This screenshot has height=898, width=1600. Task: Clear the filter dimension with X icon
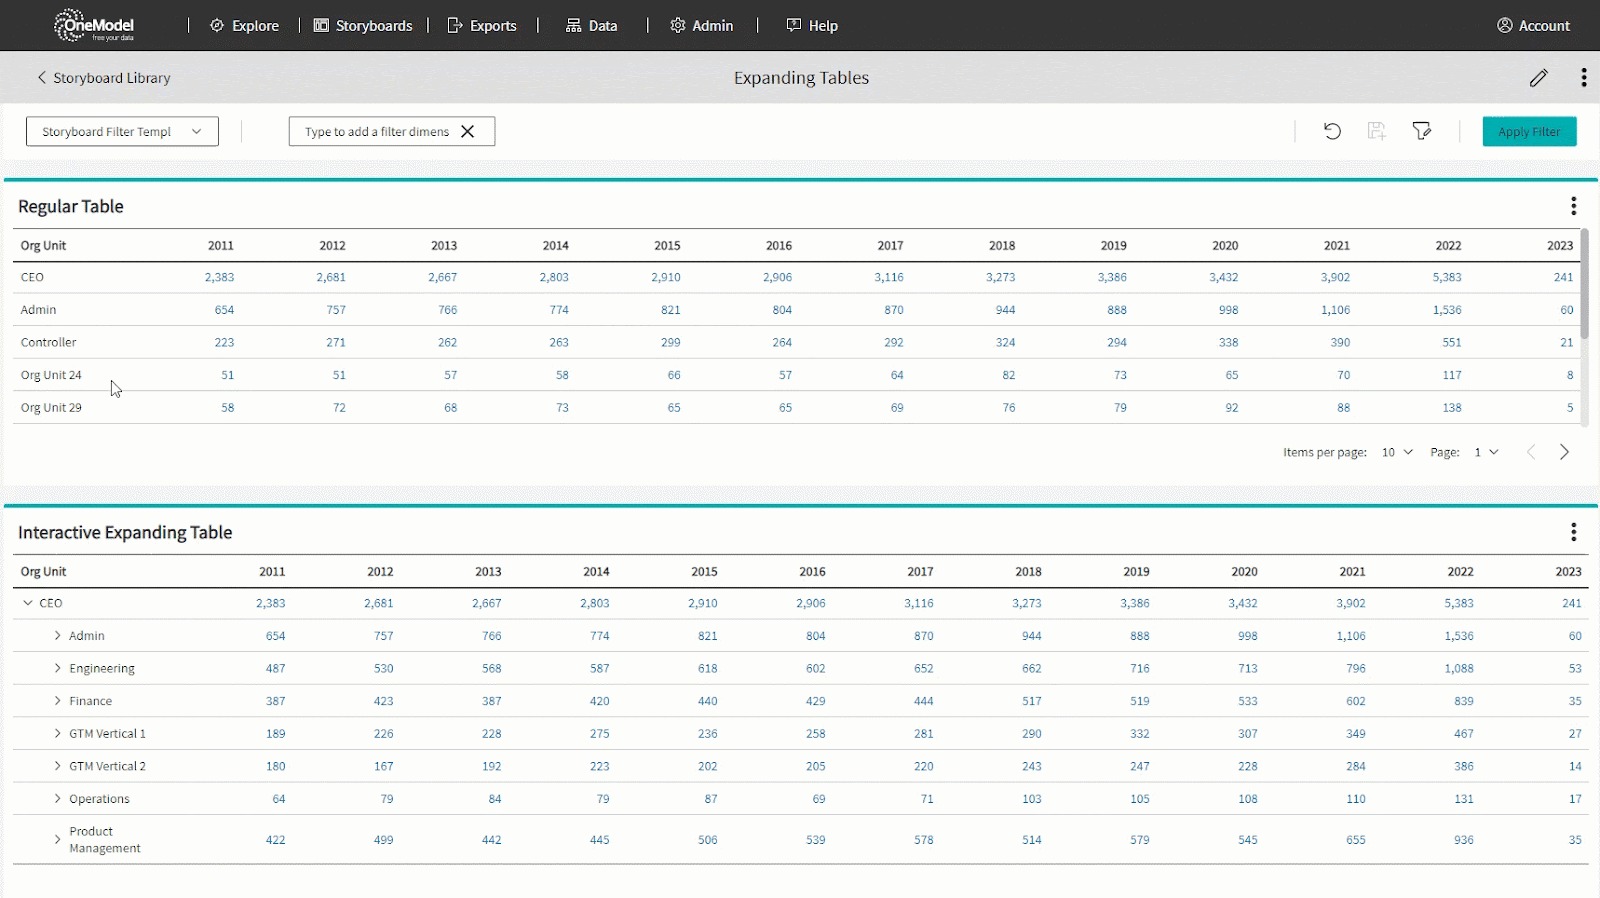[467, 132]
